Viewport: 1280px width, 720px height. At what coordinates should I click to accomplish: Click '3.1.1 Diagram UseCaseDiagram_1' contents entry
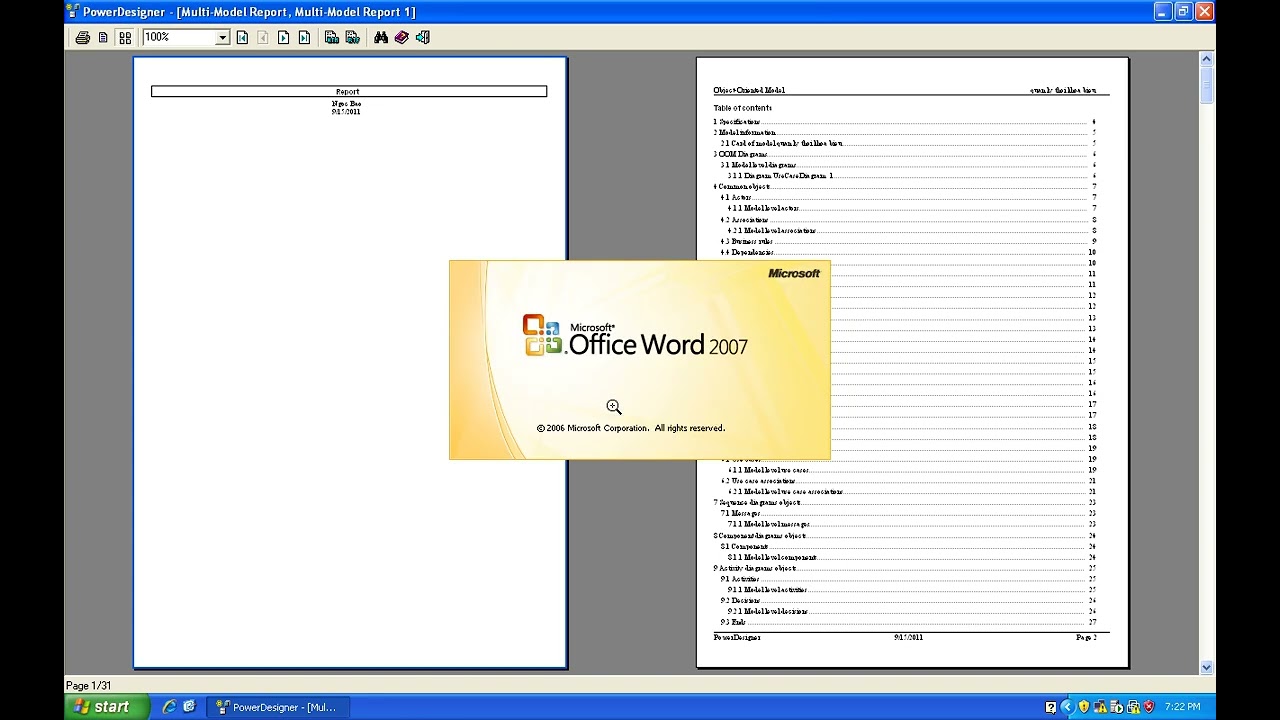pyautogui.click(x=781, y=176)
